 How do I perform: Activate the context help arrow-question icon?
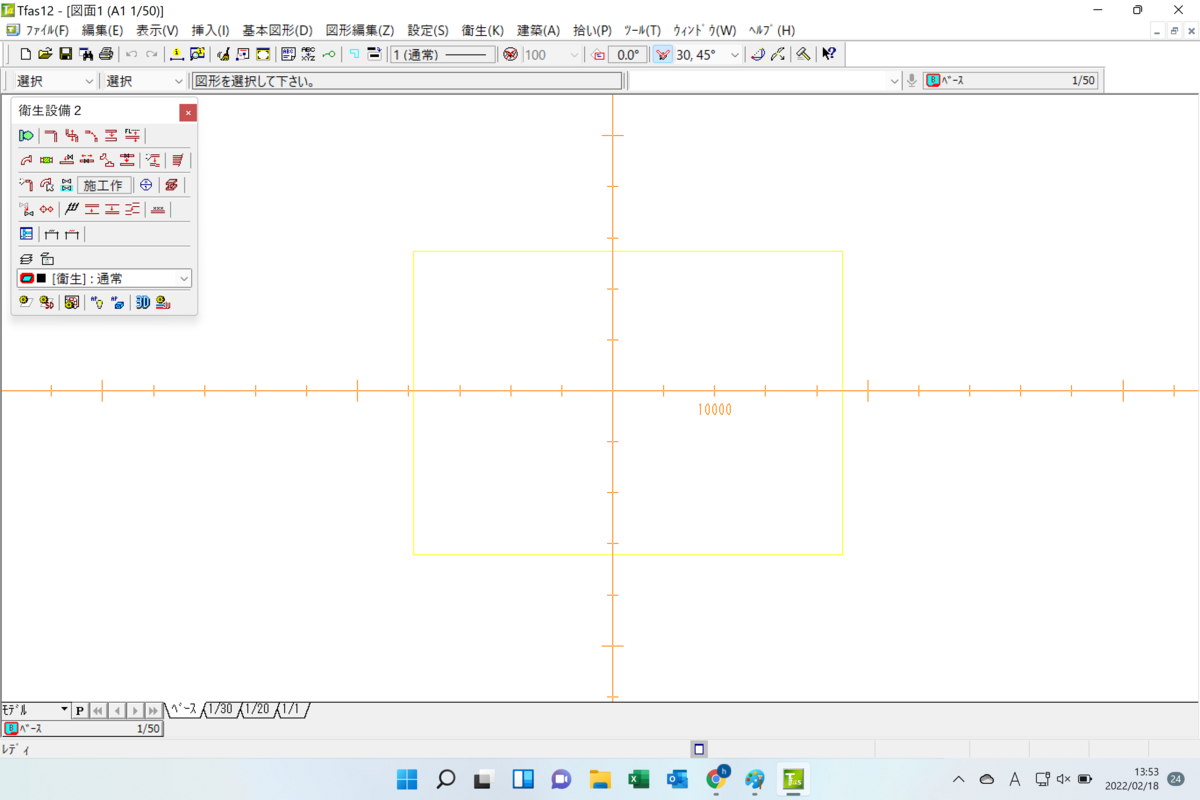(829, 55)
